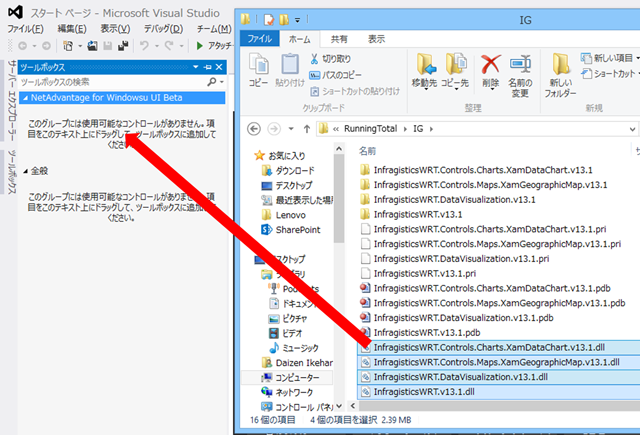This screenshot has width=640, height=435.
Task: Select file InfragisticsWRT.v13.1.pri
Action: [x=418, y=273]
